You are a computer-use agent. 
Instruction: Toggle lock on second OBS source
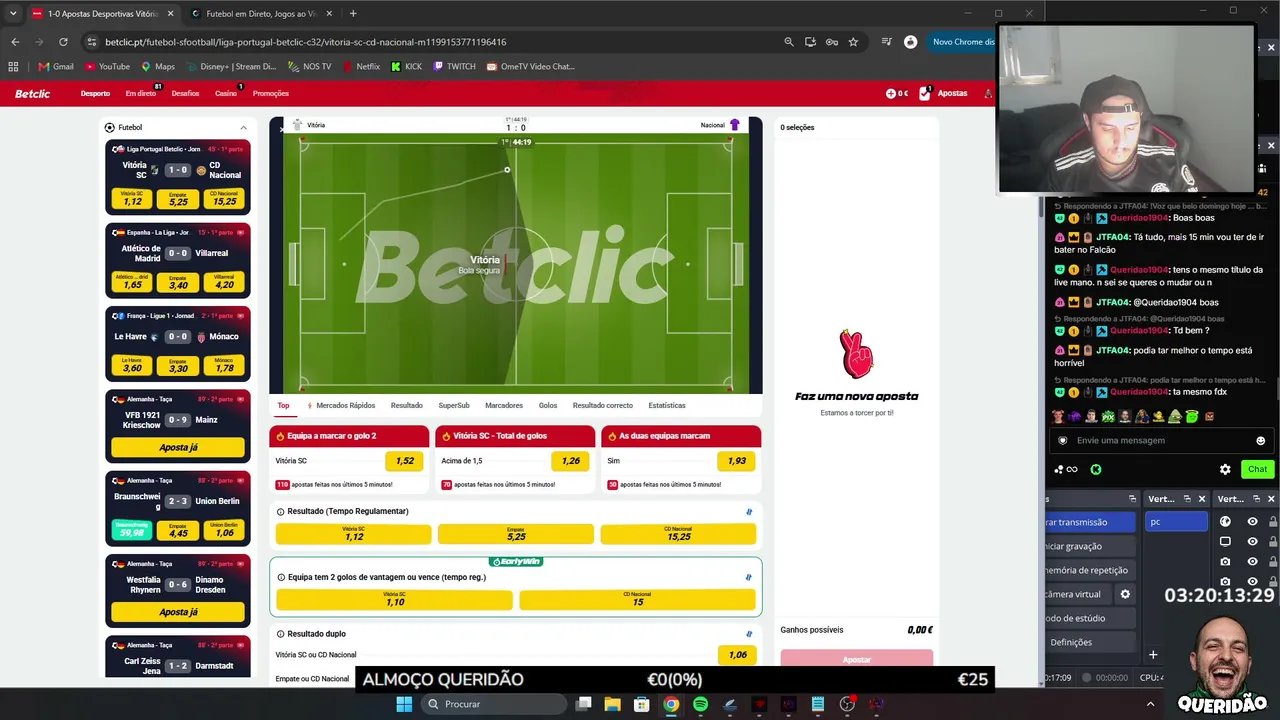point(1273,542)
